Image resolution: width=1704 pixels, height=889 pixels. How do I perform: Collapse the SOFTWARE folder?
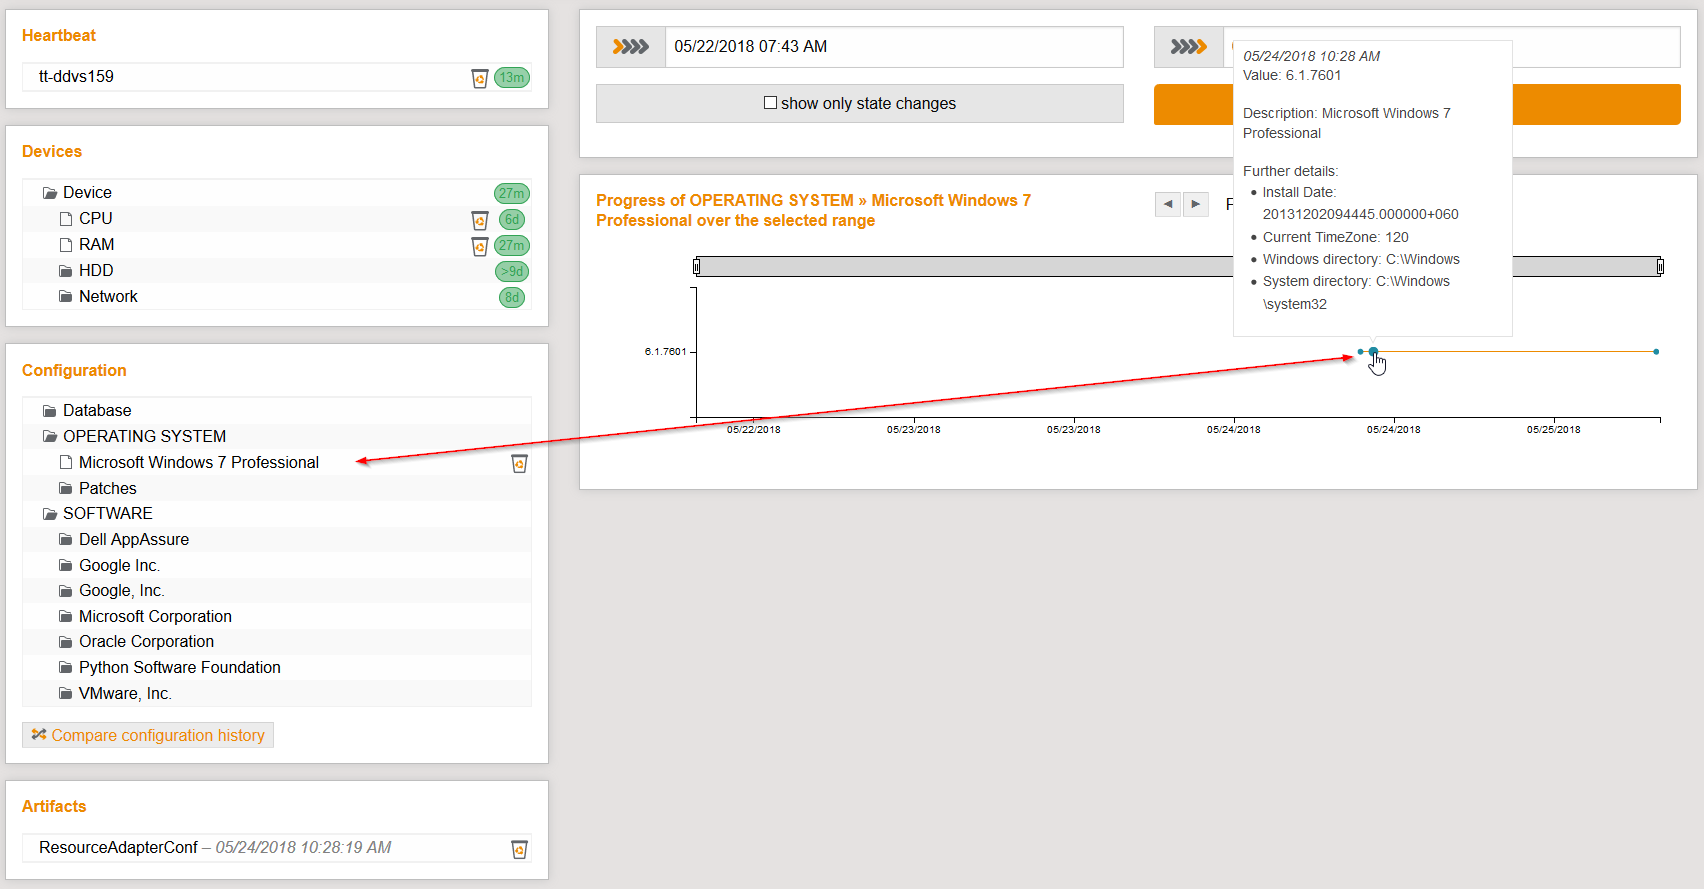50,514
